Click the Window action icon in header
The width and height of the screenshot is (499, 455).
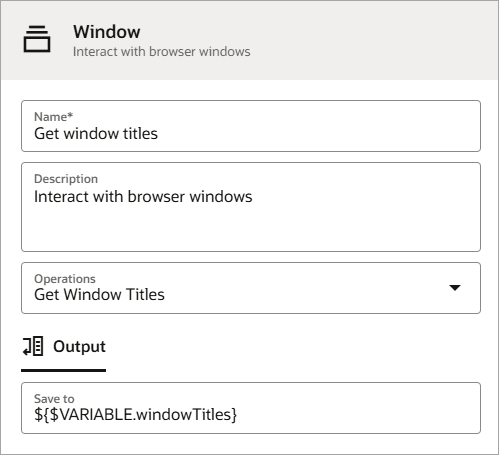[37, 39]
